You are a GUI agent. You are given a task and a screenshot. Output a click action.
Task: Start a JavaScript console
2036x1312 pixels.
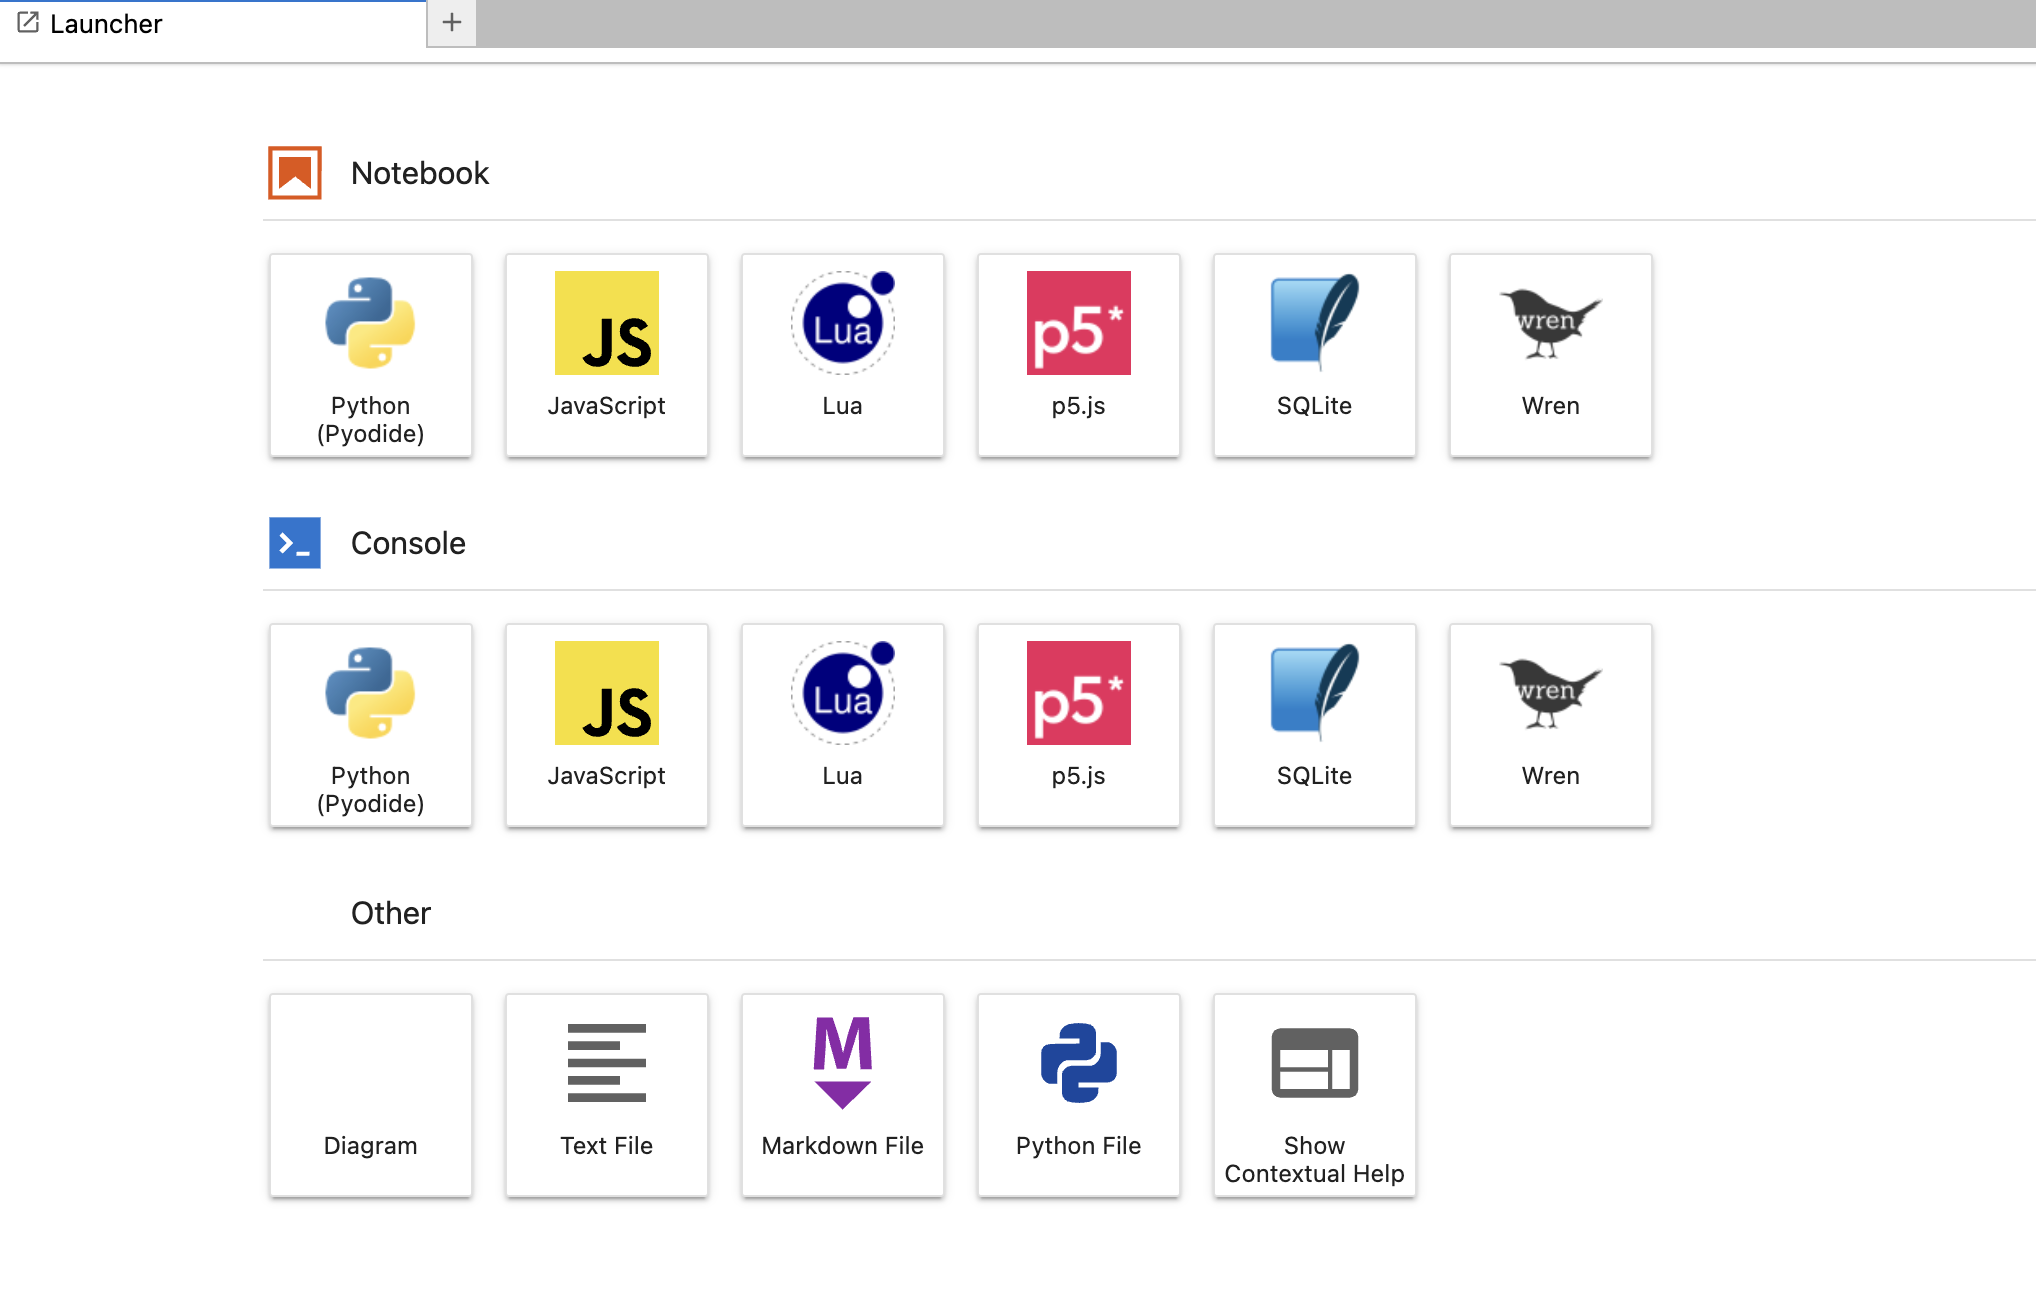606,725
